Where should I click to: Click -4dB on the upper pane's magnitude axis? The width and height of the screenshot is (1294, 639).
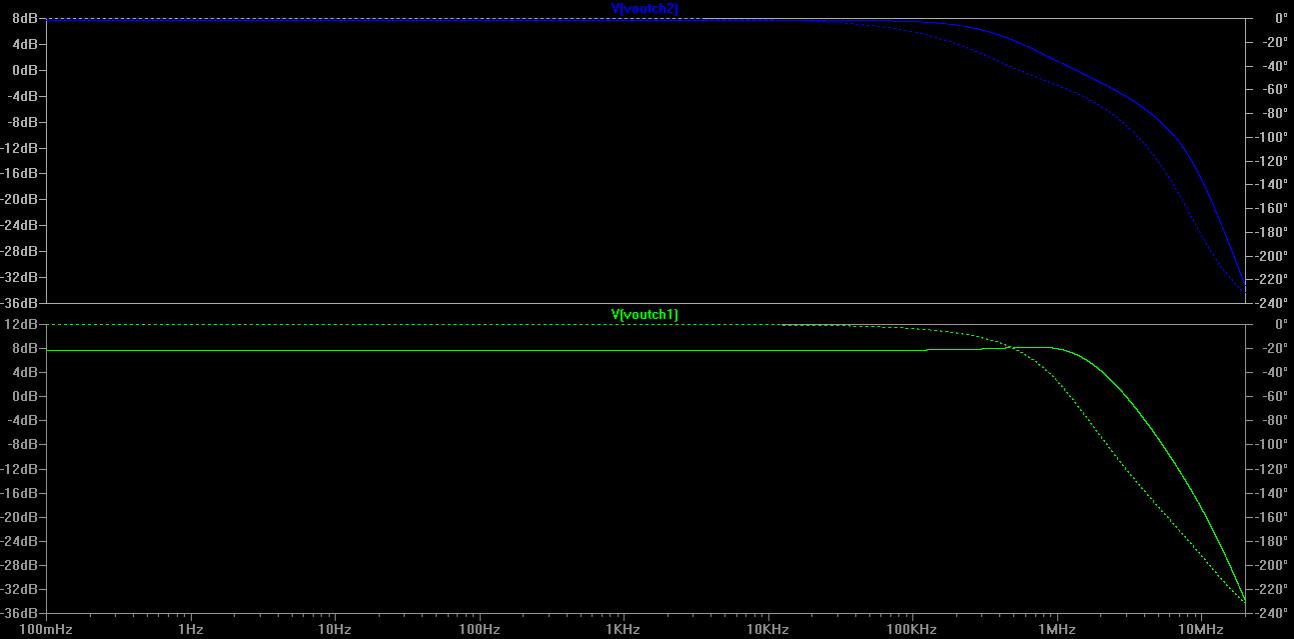point(24,96)
